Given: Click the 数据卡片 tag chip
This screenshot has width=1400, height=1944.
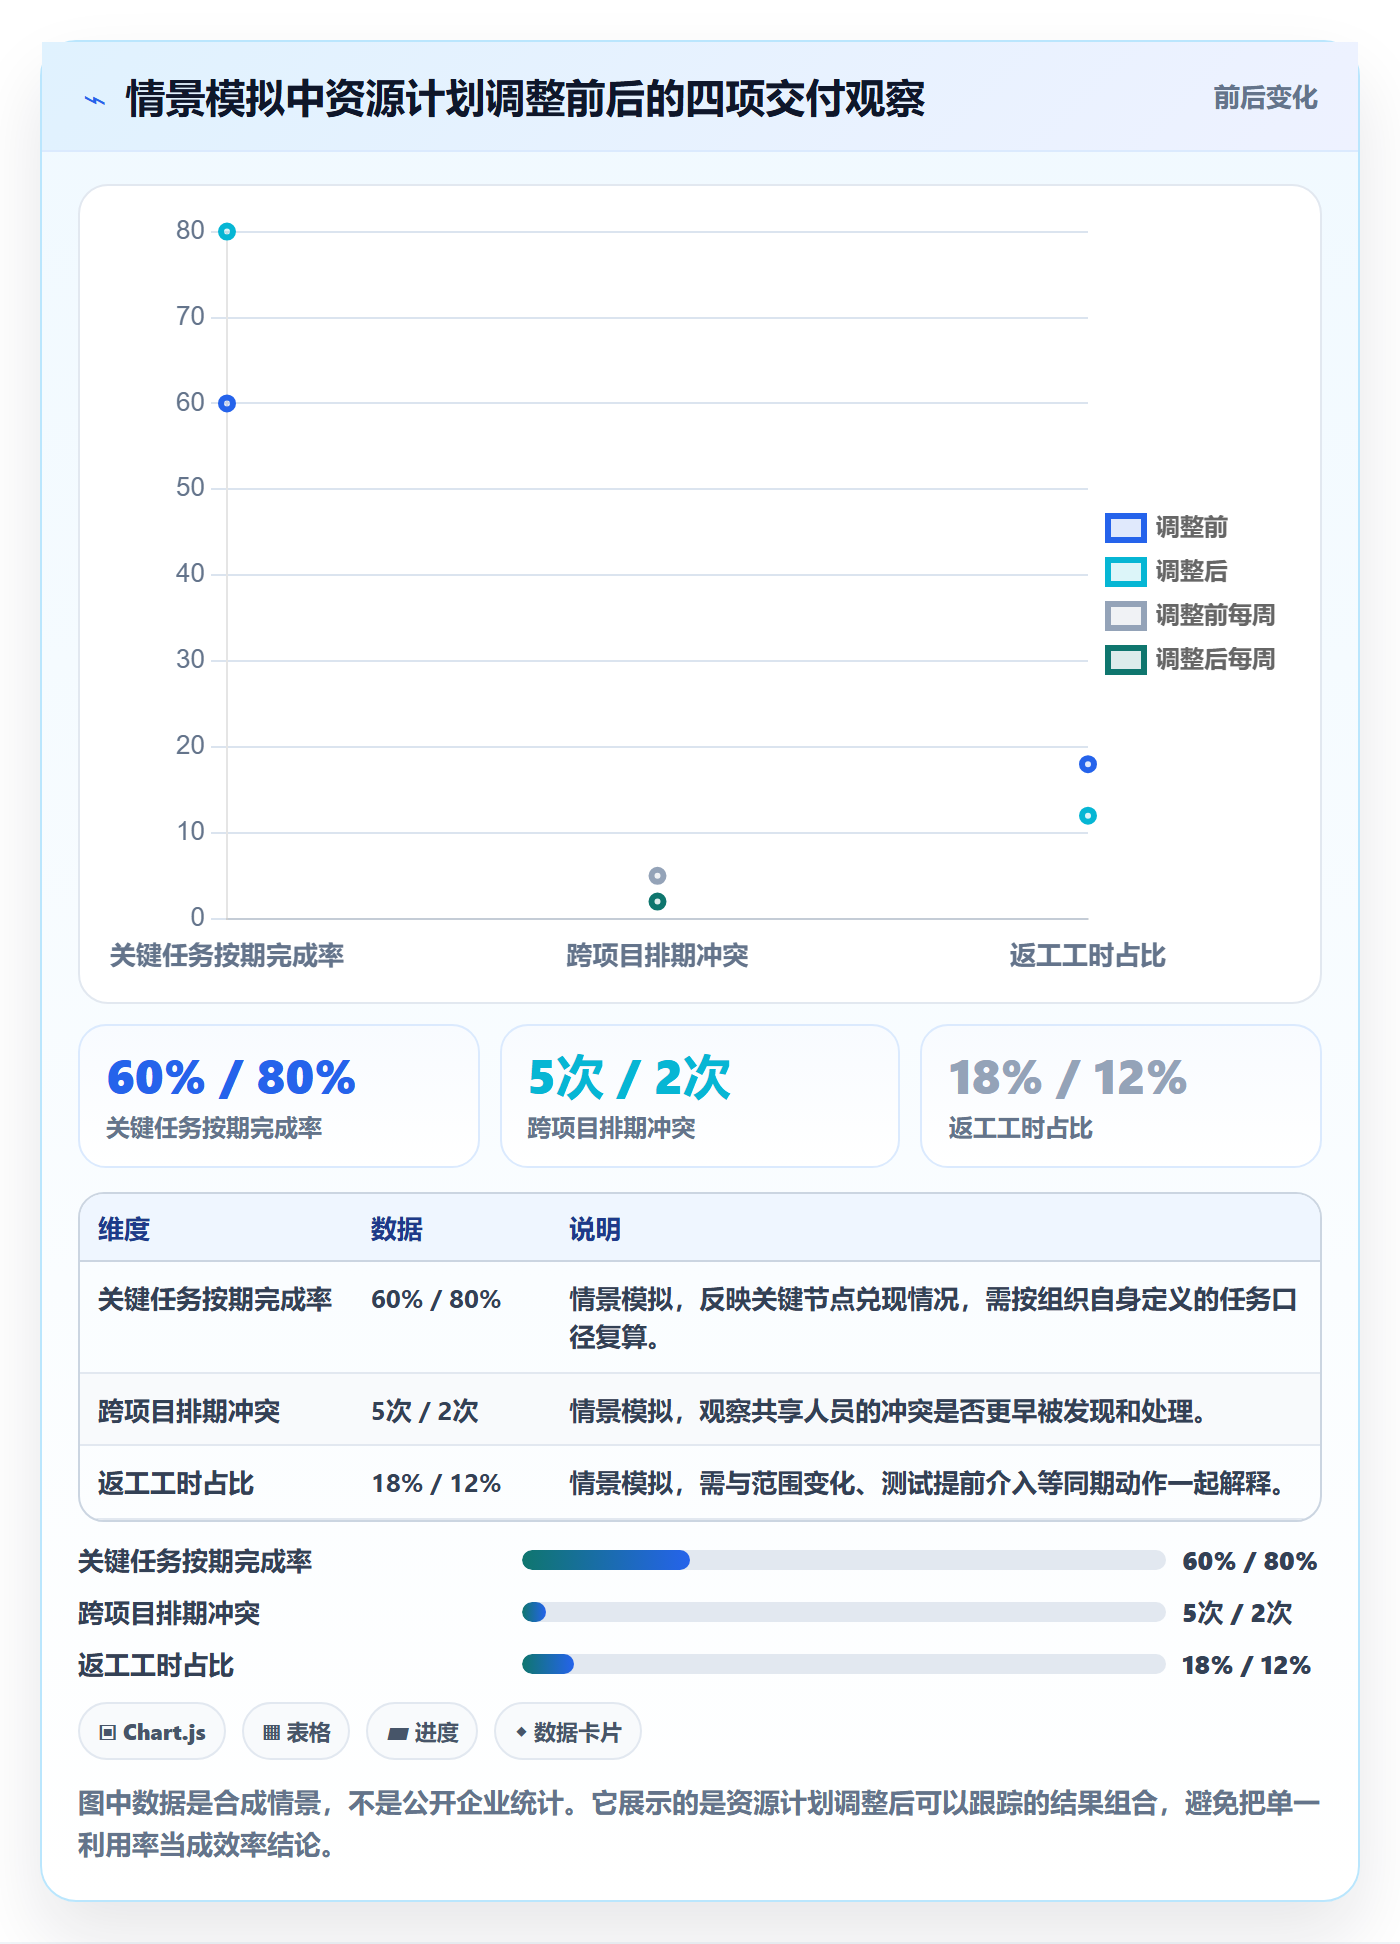Looking at the screenshot, I should coord(568,1731).
